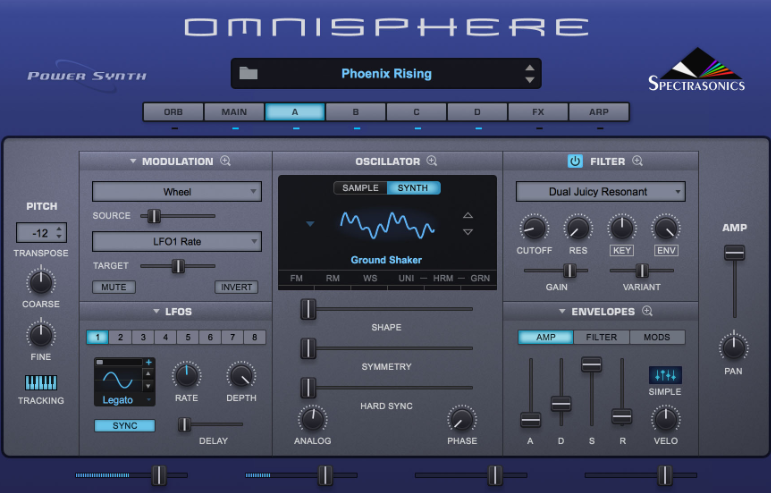The height and width of the screenshot is (493, 771).
Task: Expand the LFO1 Rate target dropdown
Action: pyautogui.click(x=177, y=241)
